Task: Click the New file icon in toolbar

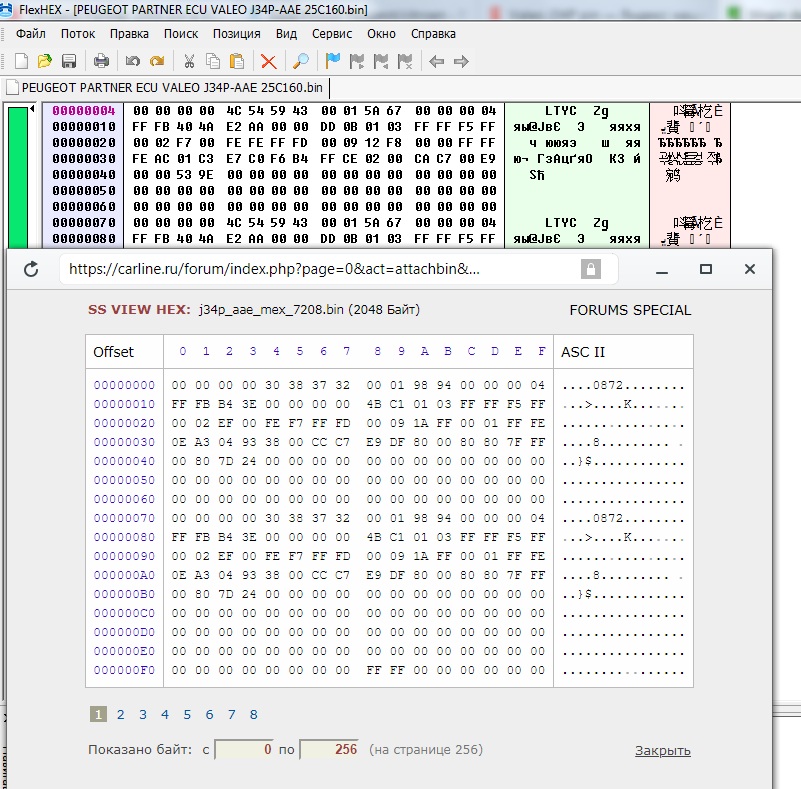Action: tap(20, 61)
